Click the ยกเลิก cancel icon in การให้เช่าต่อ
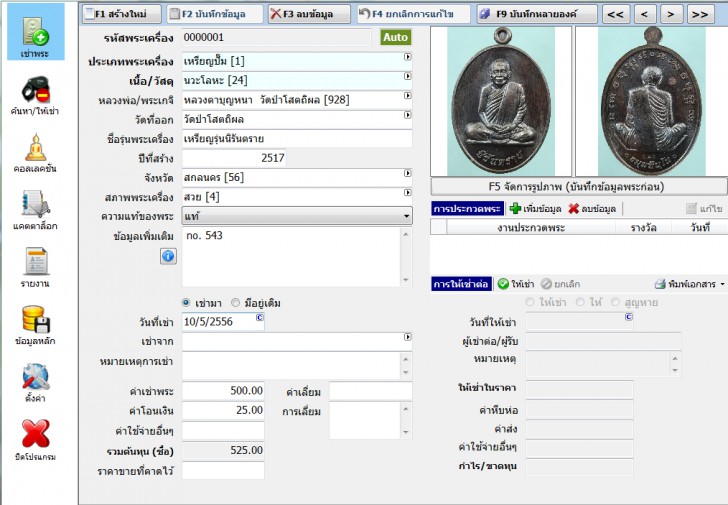 pos(560,284)
